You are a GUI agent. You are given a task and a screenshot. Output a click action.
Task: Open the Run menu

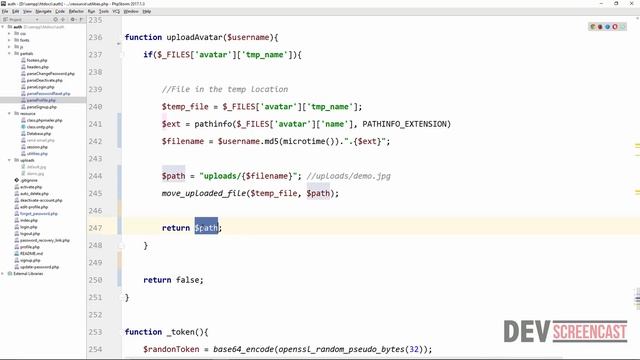pyautogui.click(x=91, y=11)
